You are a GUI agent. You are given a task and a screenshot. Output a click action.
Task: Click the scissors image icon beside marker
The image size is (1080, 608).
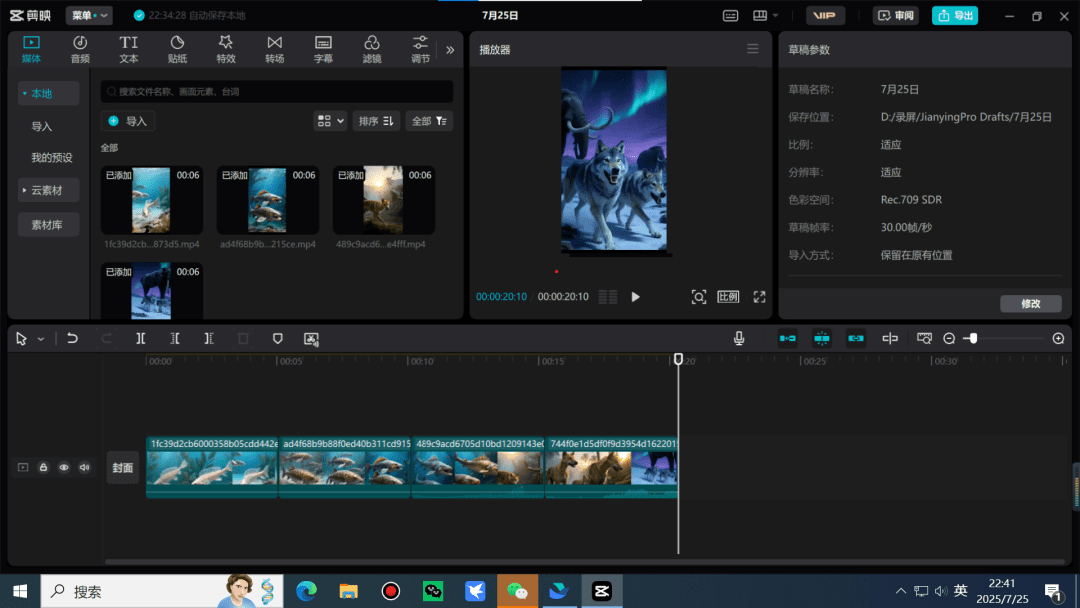(x=311, y=338)
